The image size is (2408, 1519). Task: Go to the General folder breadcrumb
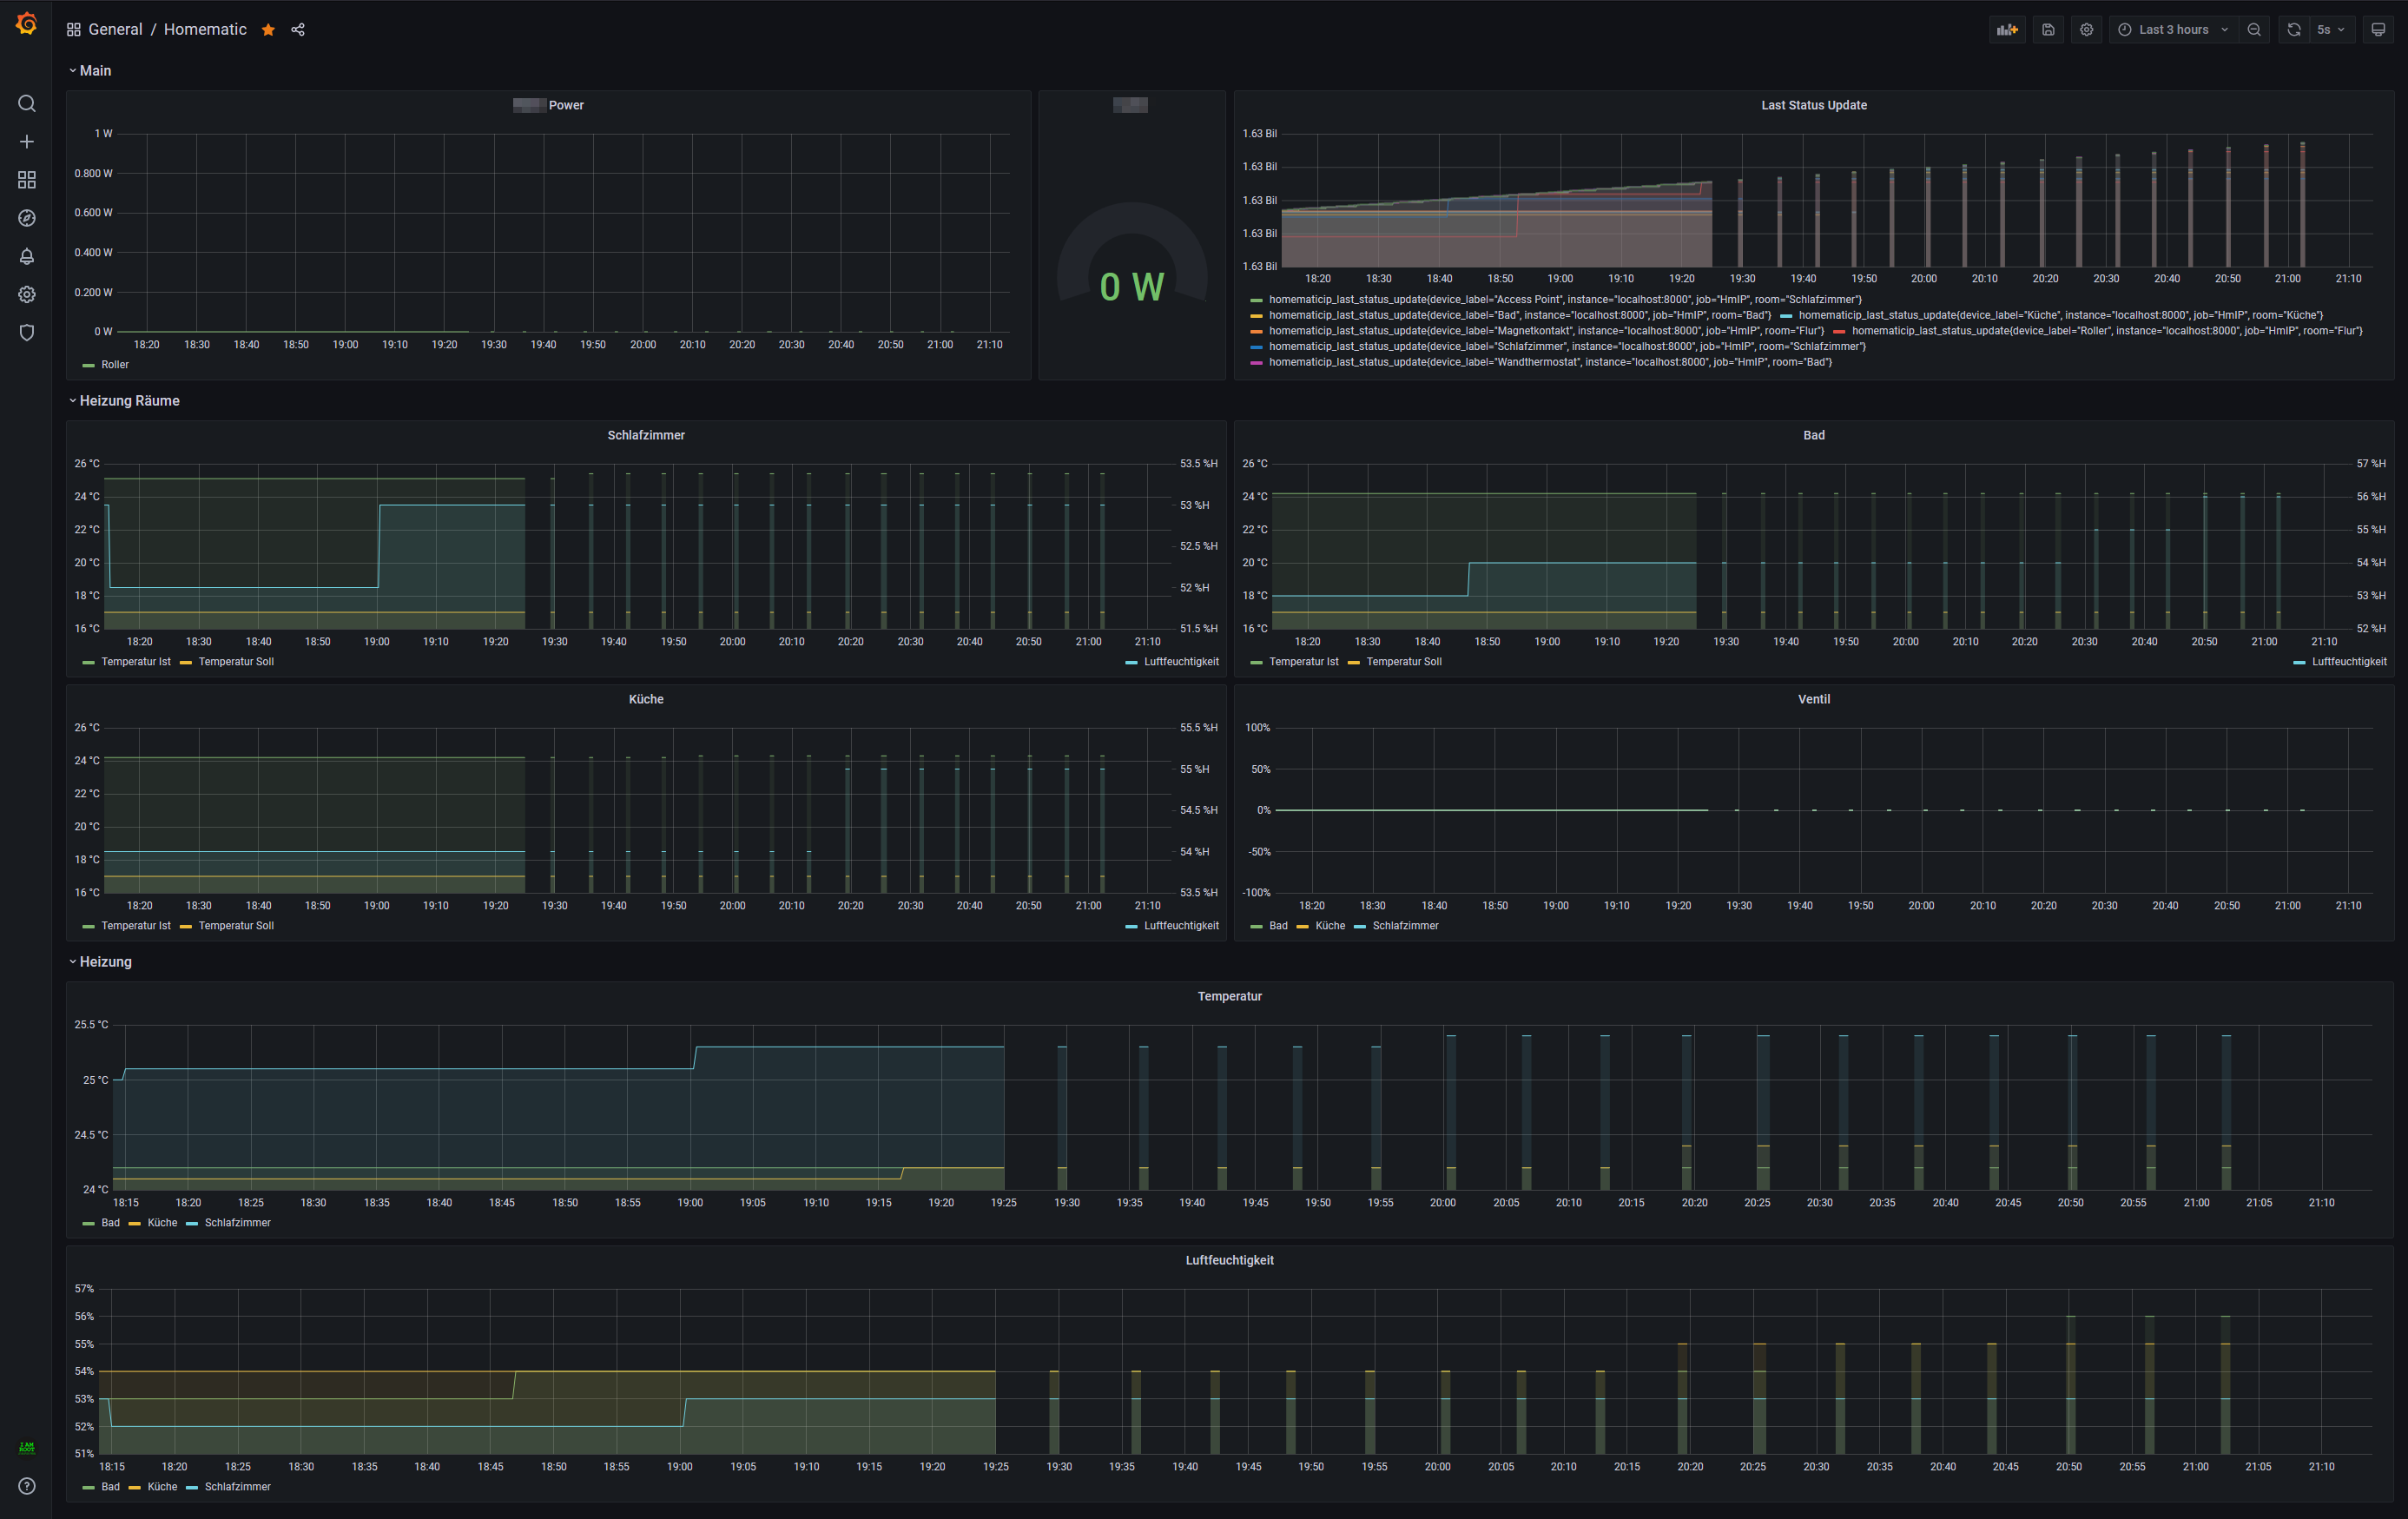[115, 30]
